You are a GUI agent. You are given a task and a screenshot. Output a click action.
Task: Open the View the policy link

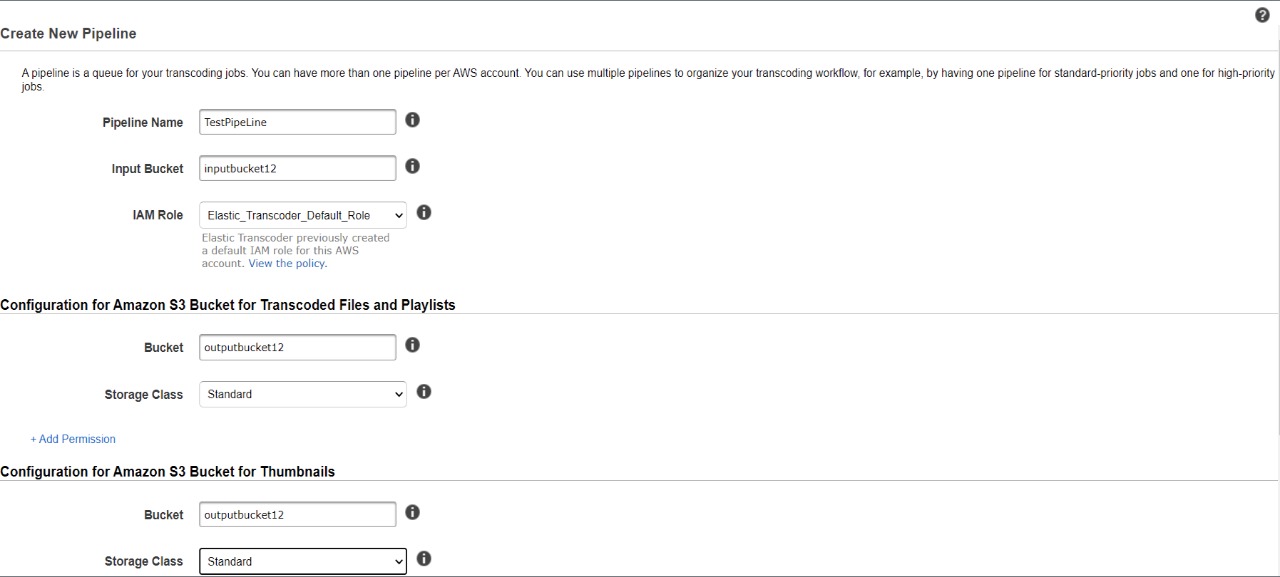point(287,264)
